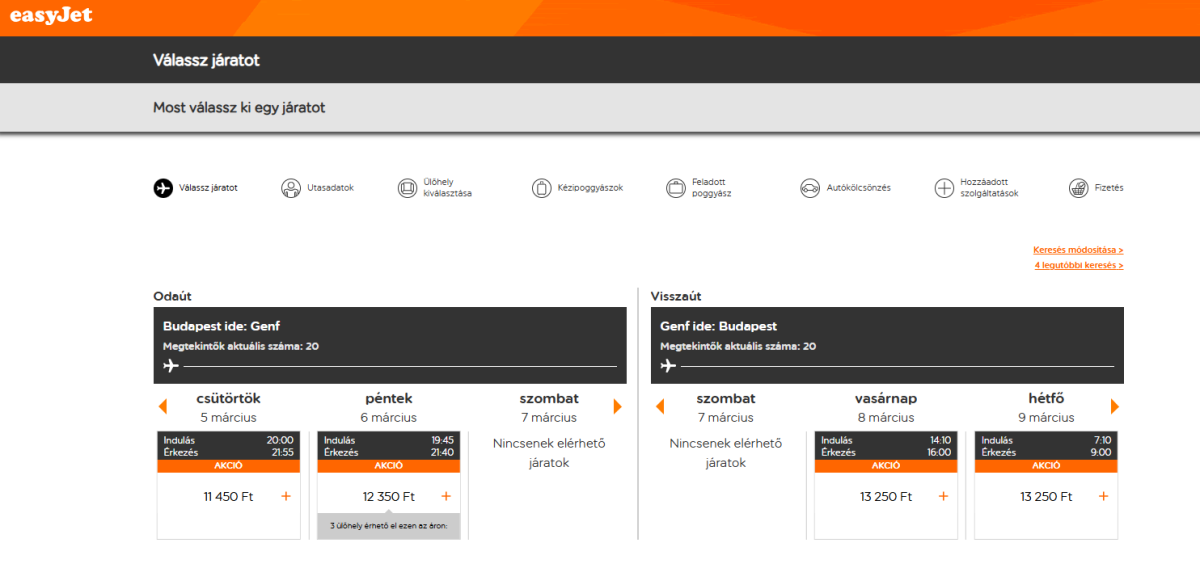
Task: Add the 12 350 Ft Friday flight
Action: [446, 497]
